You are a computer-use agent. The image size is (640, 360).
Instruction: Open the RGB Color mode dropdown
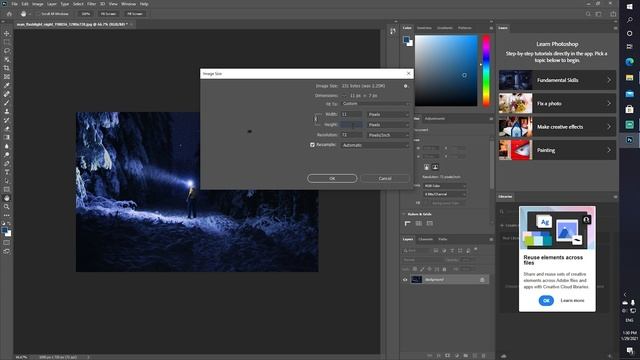[444, 186]
